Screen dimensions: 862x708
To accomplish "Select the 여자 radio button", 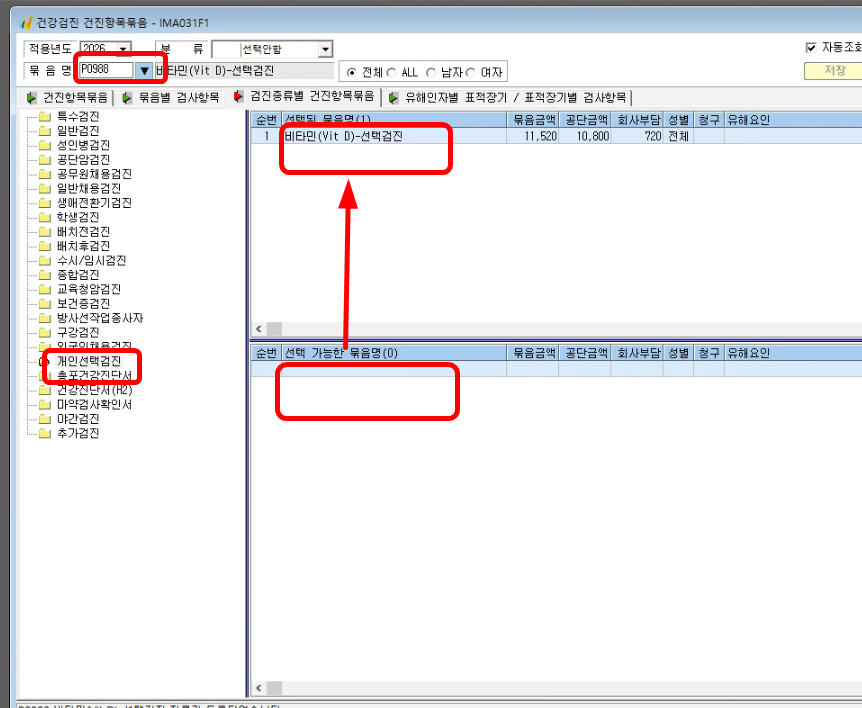I will click(471, 73).
